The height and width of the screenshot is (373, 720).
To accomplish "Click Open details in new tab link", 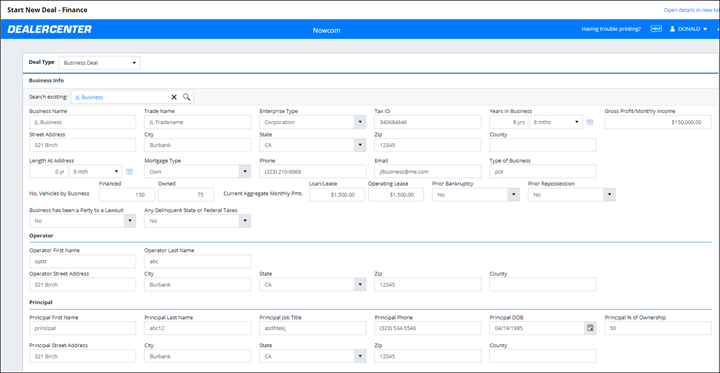I will tap(691, 10).
